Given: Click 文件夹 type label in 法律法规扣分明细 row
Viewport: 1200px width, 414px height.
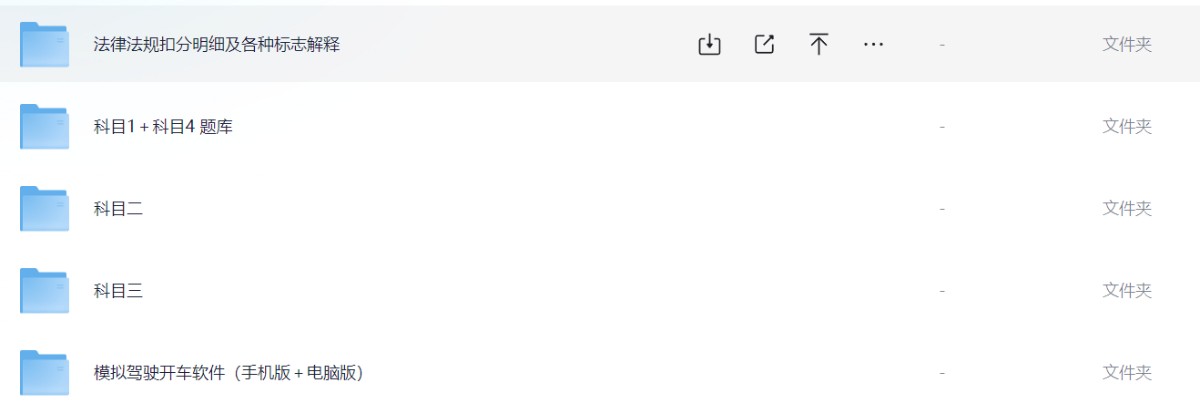Looking at the screenshot, I should (1127, 45).
